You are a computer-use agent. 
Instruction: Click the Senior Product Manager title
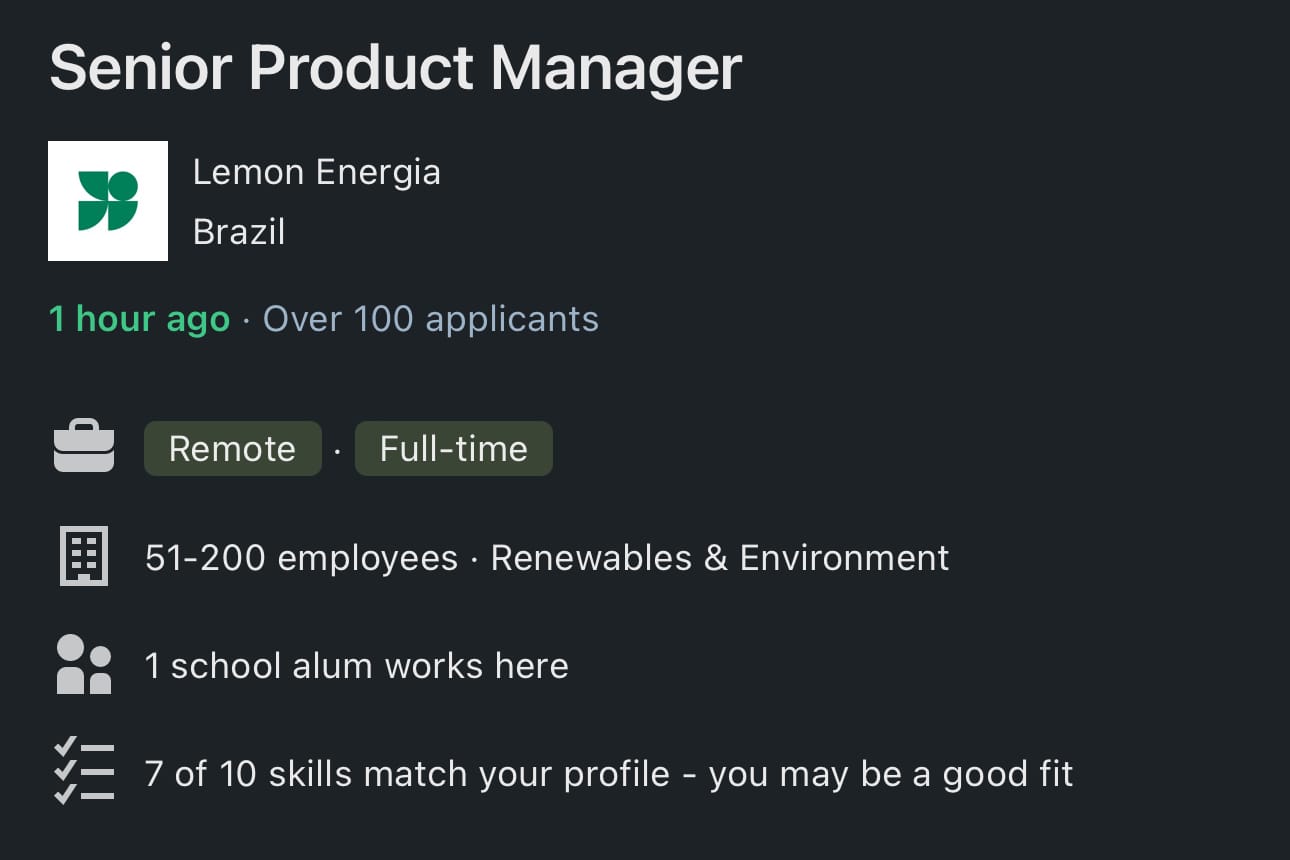coord(395,68)
